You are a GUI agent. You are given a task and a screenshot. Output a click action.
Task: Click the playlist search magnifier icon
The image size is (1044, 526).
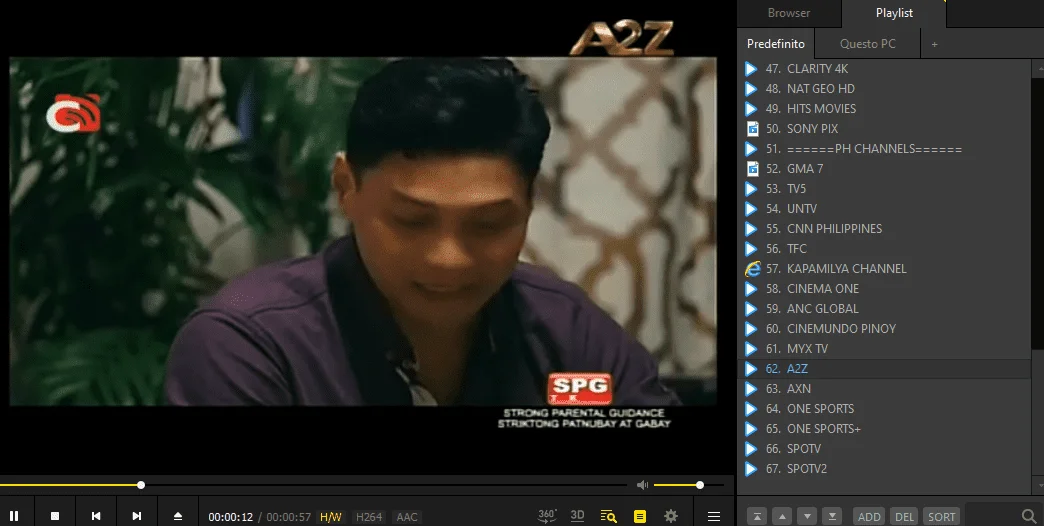1029,516
